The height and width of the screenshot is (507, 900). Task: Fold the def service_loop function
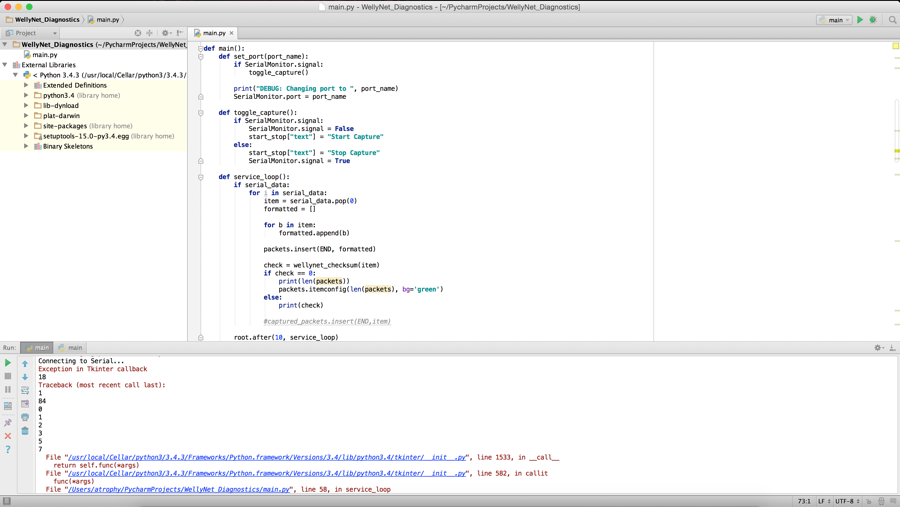click(200, 177)
